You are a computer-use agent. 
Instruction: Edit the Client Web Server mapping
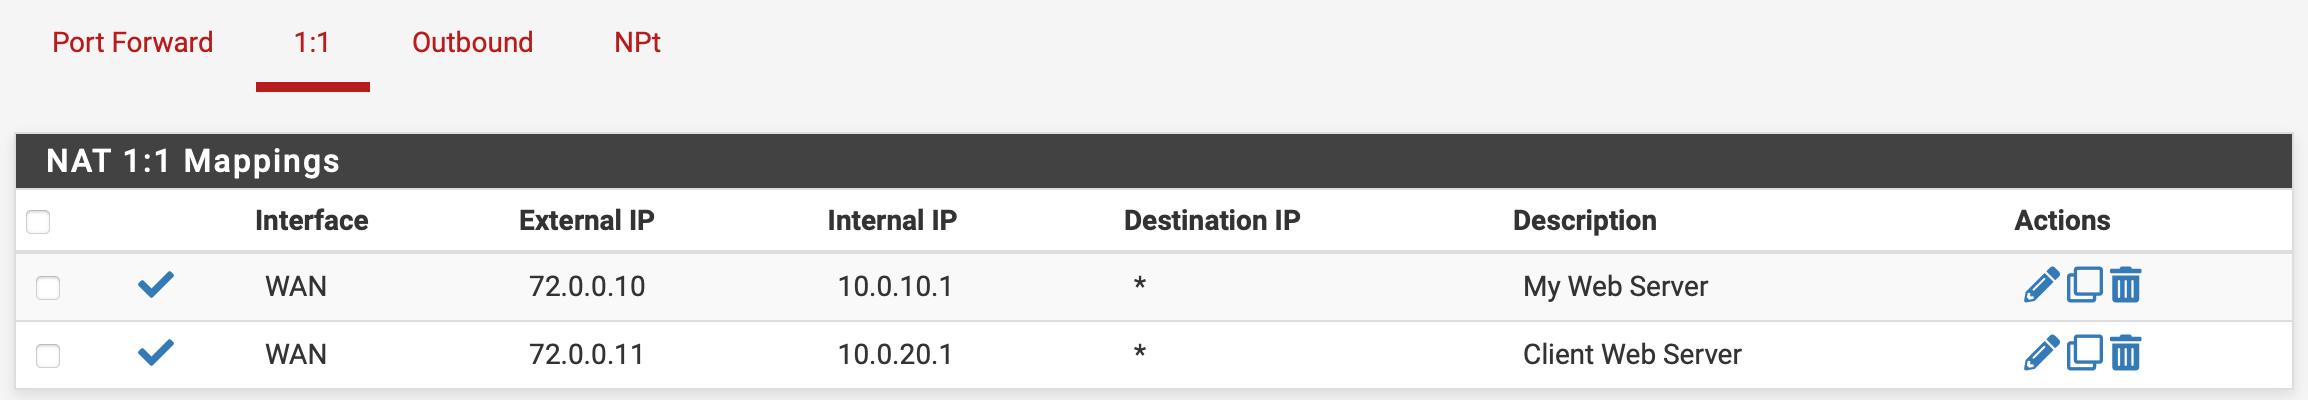pos(2041,353)
